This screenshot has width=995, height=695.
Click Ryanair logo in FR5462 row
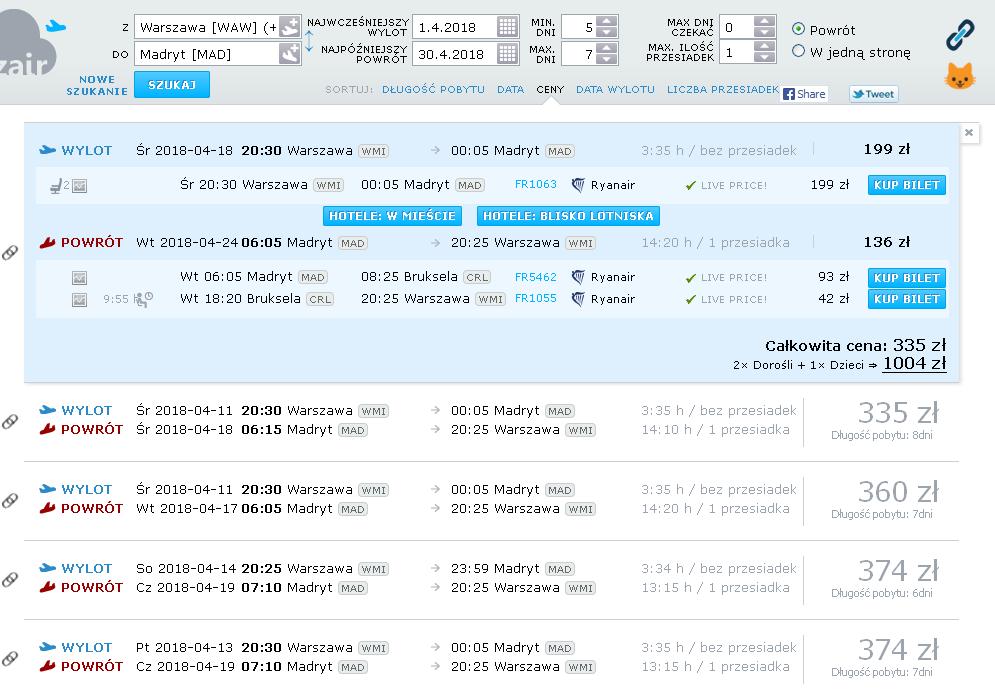(577, 277)
